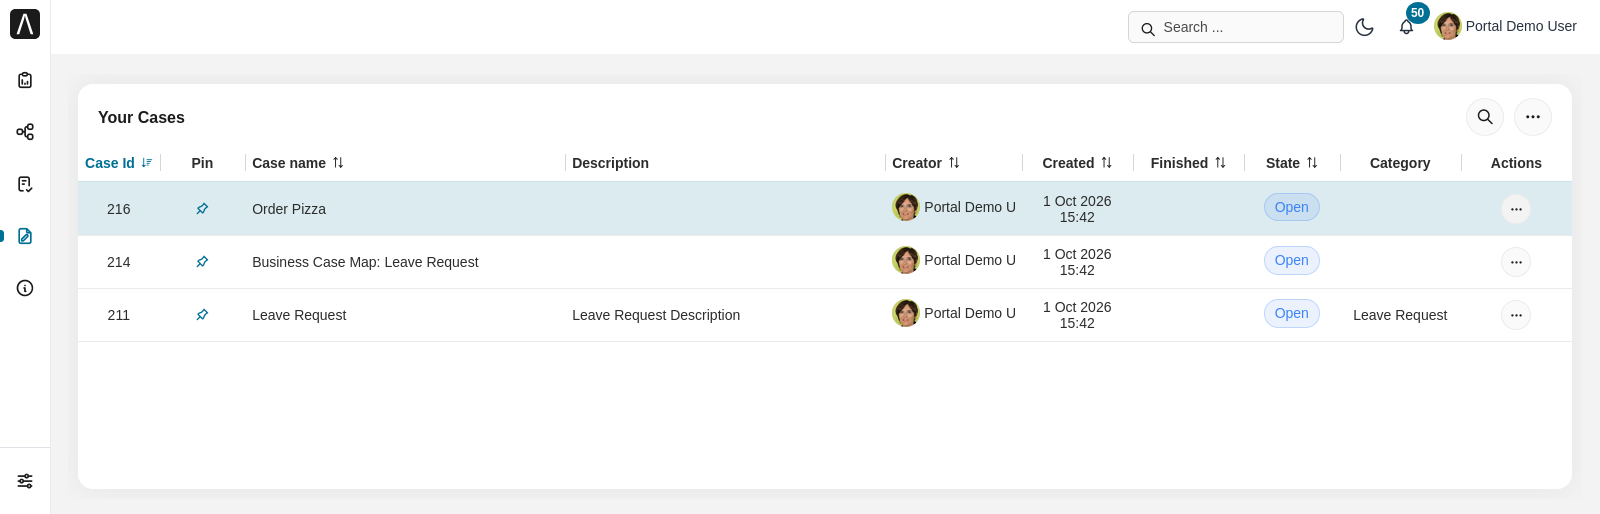
Task: Select Business Case Map: Leave Request
Action: 365,262
